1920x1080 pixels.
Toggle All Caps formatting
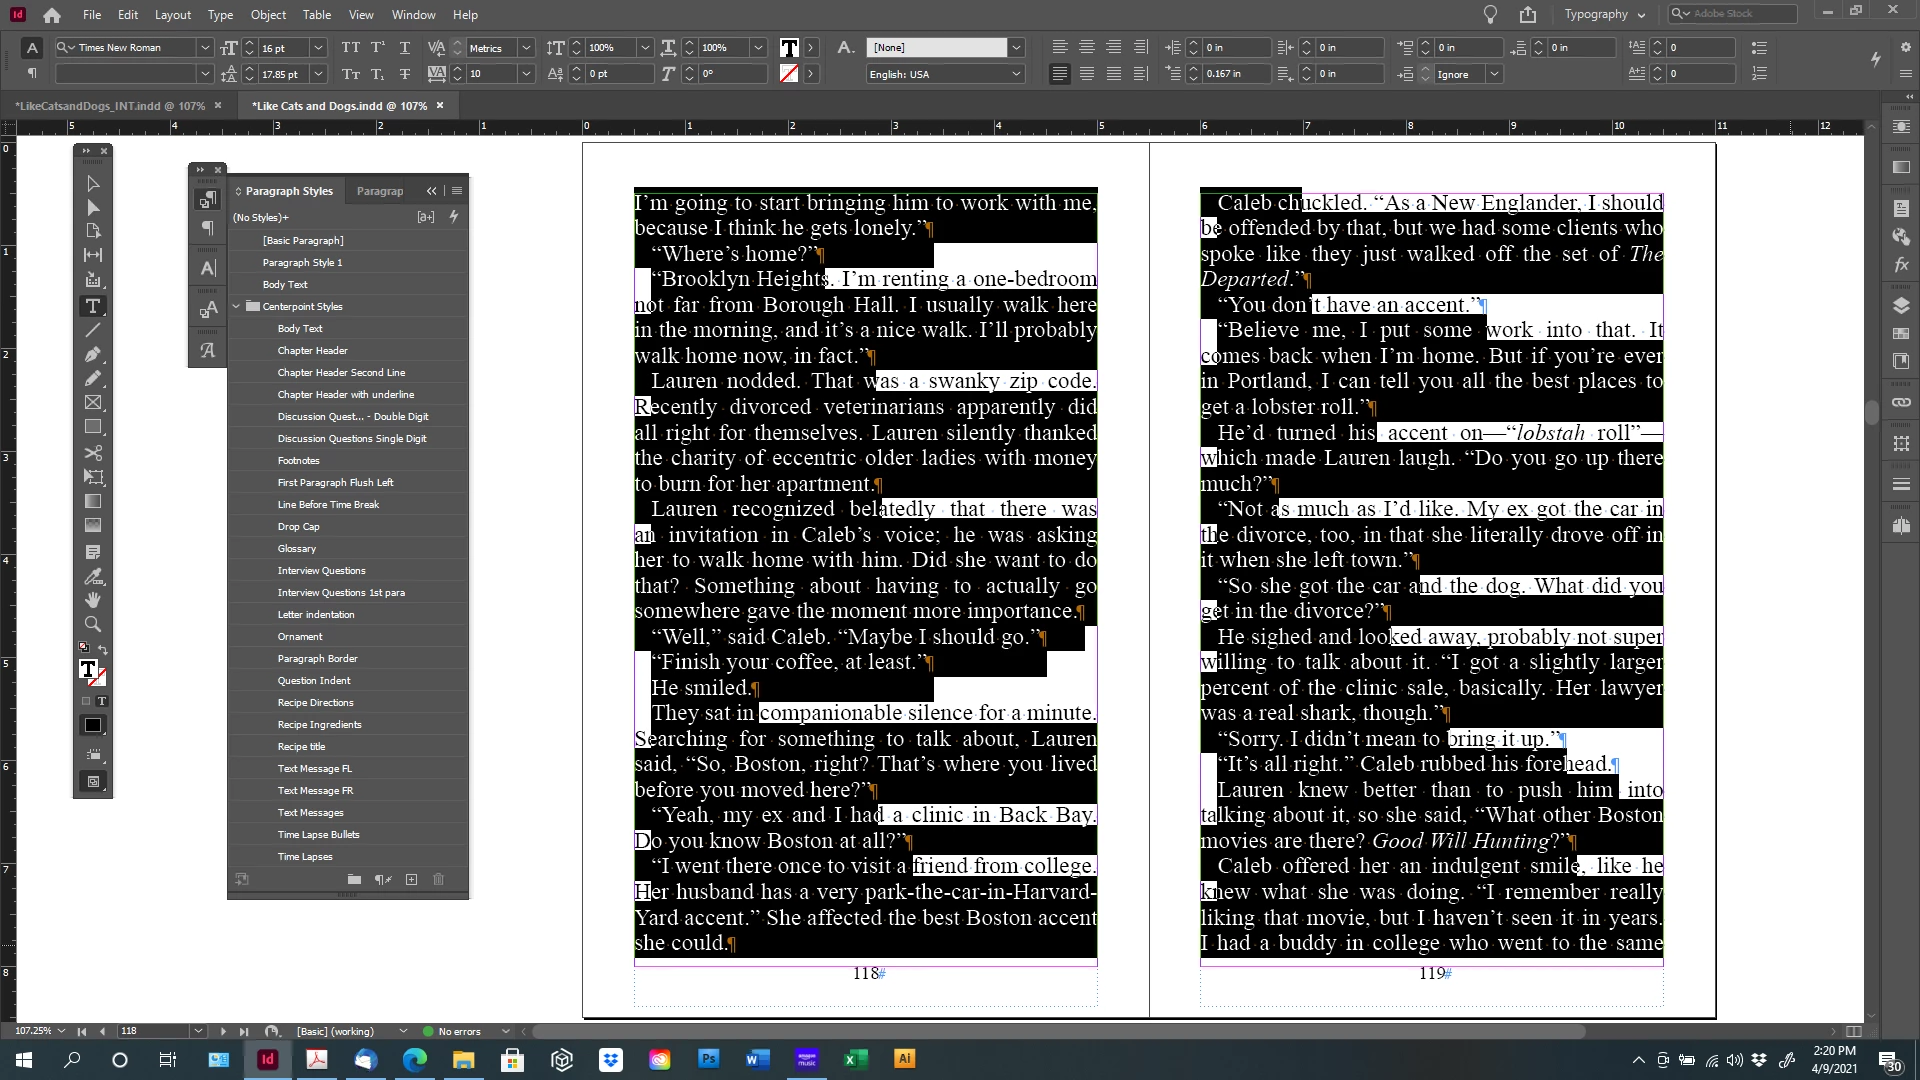pos(351,47)
